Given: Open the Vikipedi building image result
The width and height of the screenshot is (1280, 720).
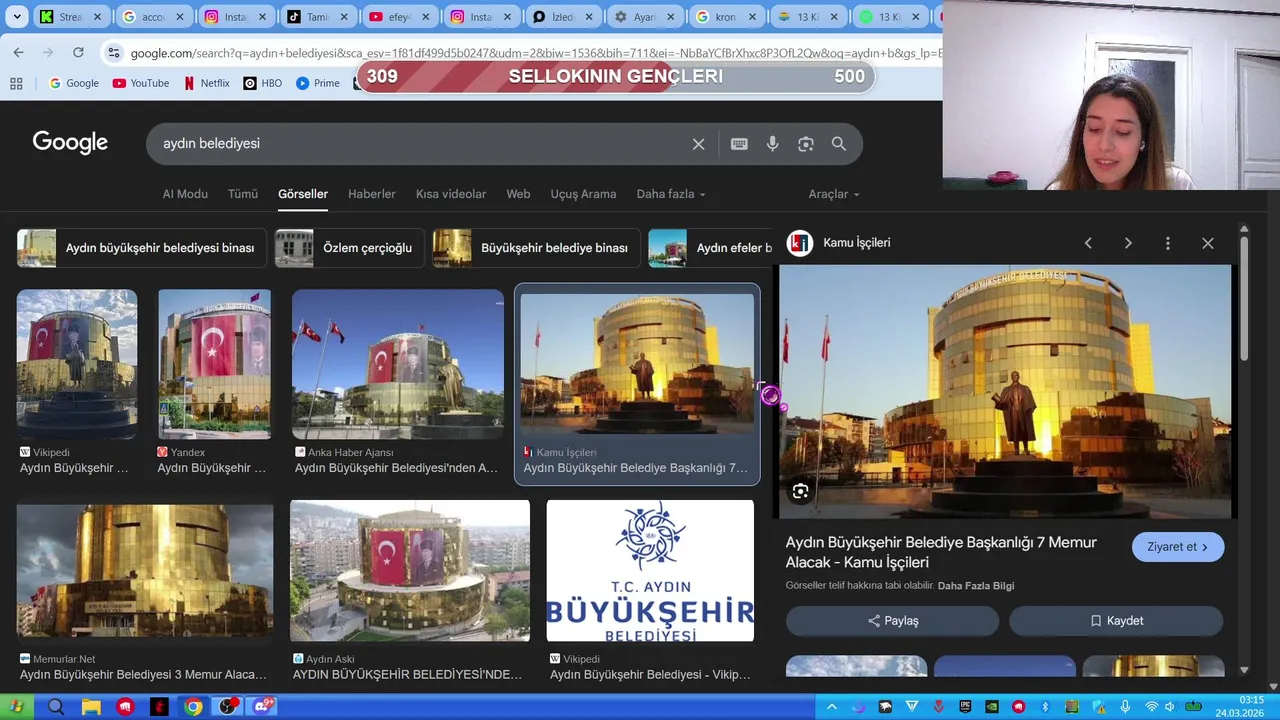Looking at the screenshot, I should pos(77,365).
